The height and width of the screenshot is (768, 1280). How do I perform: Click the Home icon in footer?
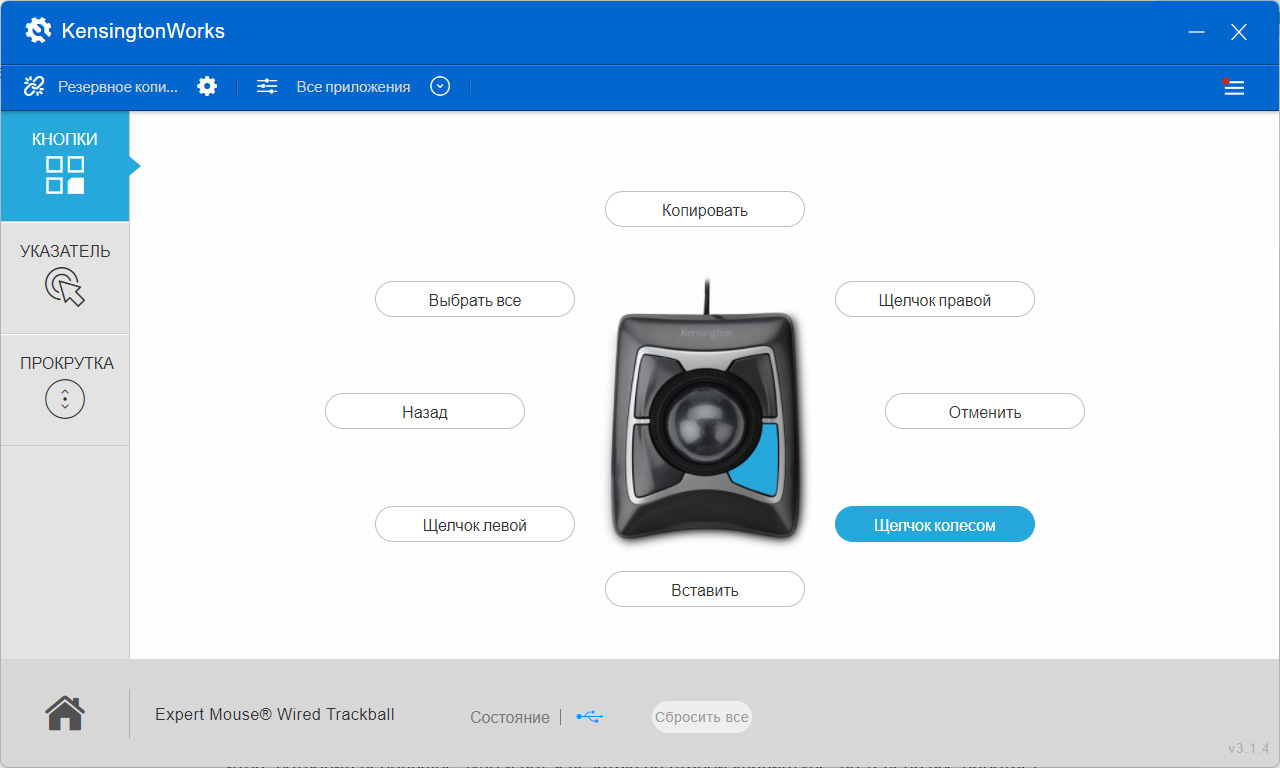(x=65, y=714)
